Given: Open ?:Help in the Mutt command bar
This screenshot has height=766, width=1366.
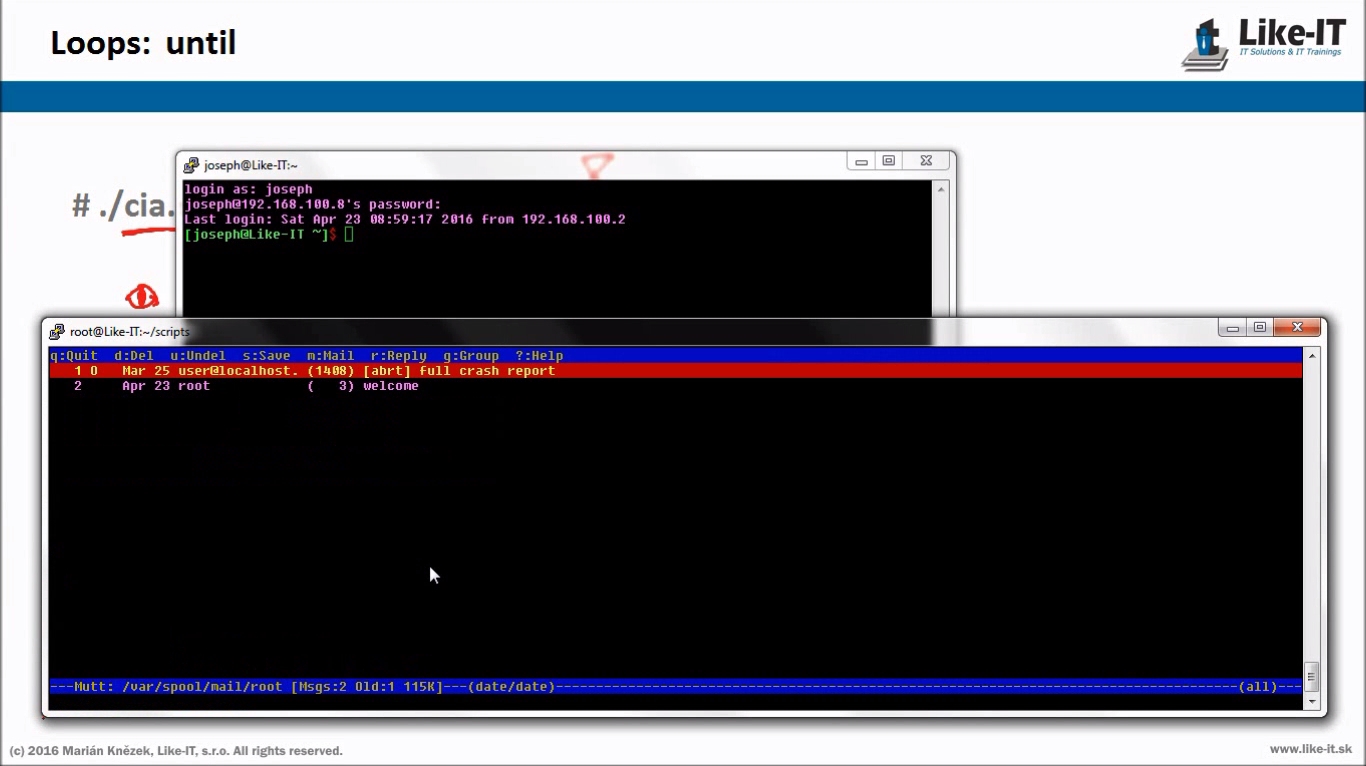Looking at the screenshot, I should [539, 356].
